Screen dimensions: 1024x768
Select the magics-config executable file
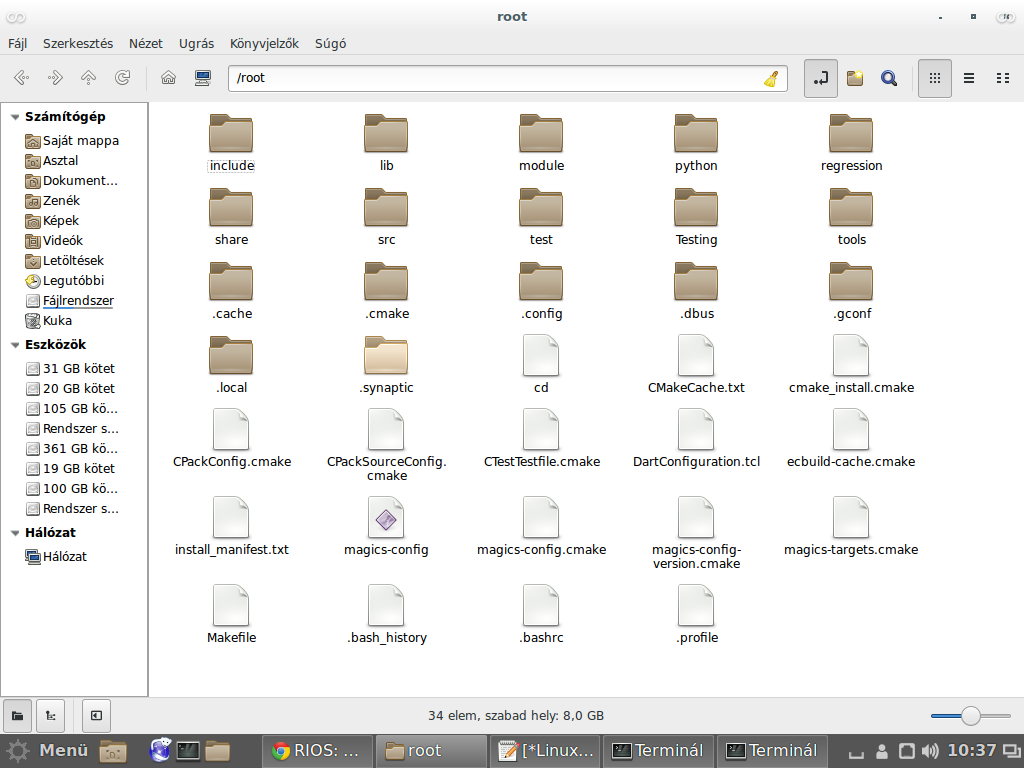coord(386,526)
